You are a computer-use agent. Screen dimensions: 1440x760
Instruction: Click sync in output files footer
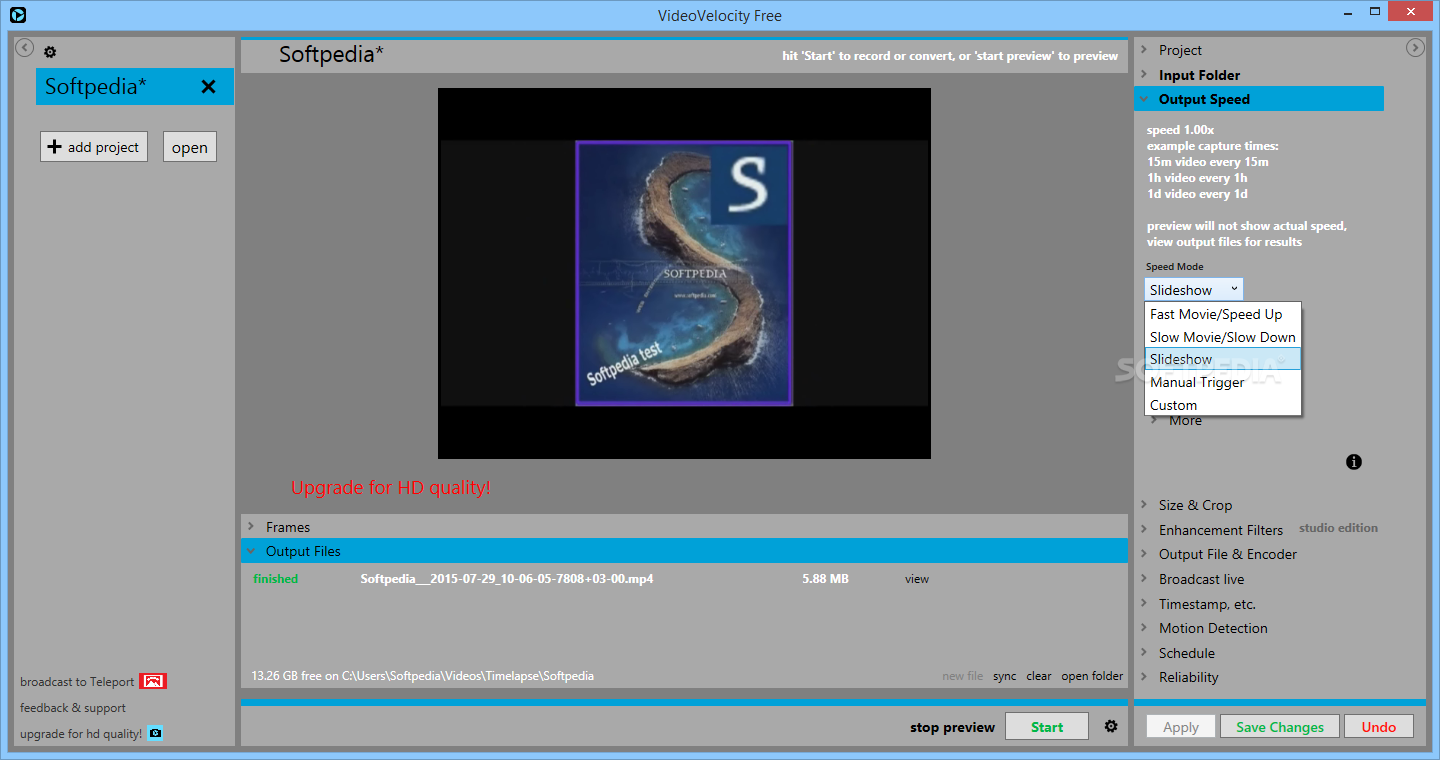point(1004,676)
